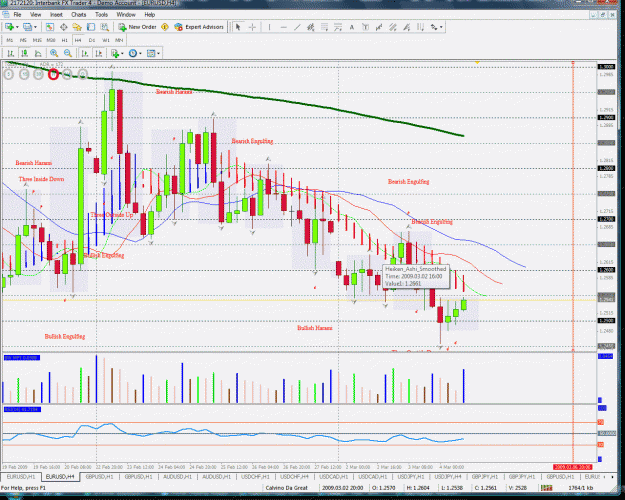Open the Help menu
The height and width of the screenshot is (500, 625).
click(x=149, y=14)
